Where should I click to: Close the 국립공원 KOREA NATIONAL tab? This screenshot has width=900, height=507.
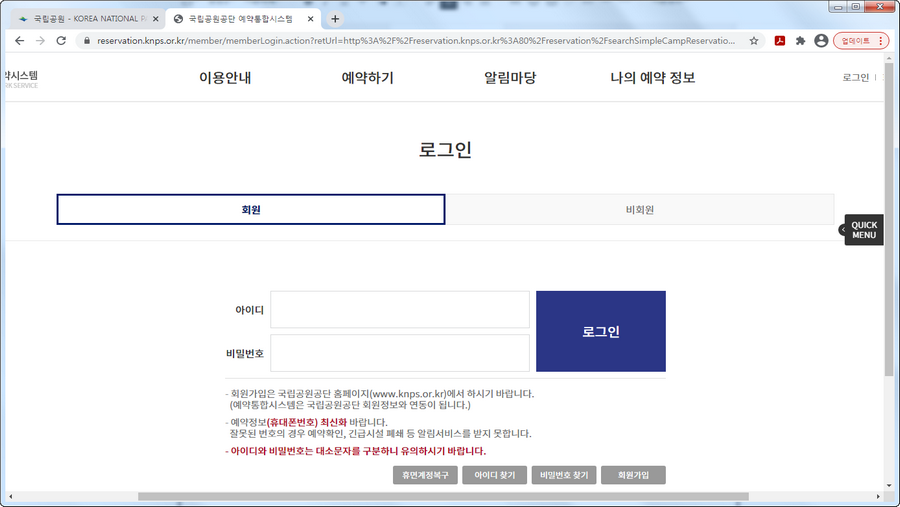click(x=156, y=19)
